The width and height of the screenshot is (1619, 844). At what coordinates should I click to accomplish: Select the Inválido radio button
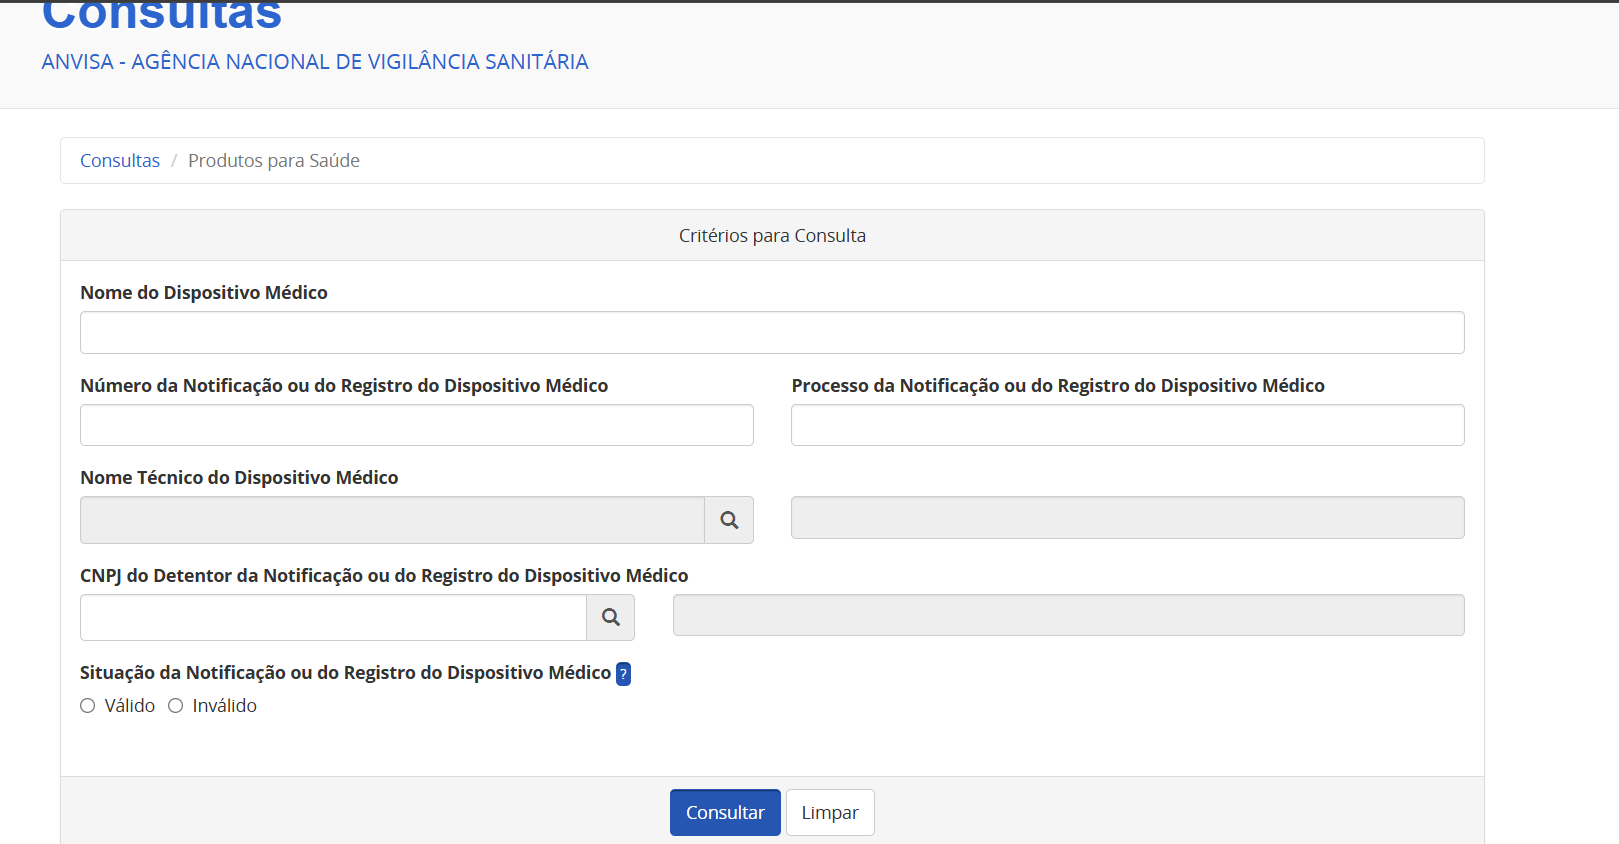point(176,706)
